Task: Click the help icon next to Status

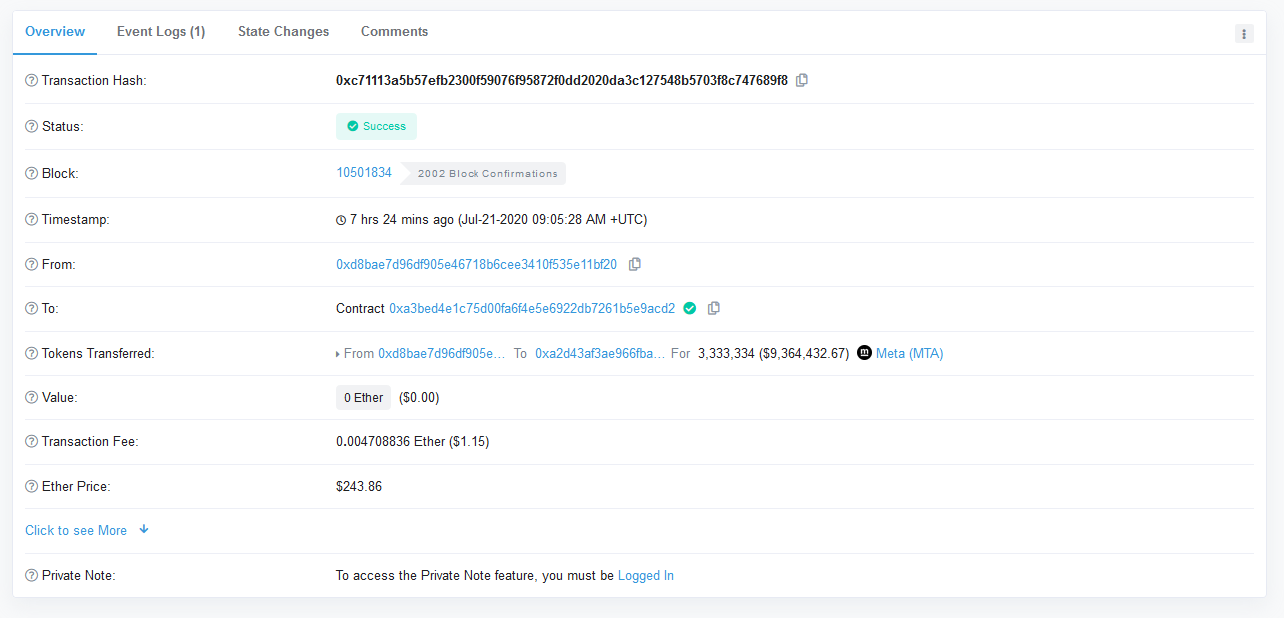Action: (31, 127)
